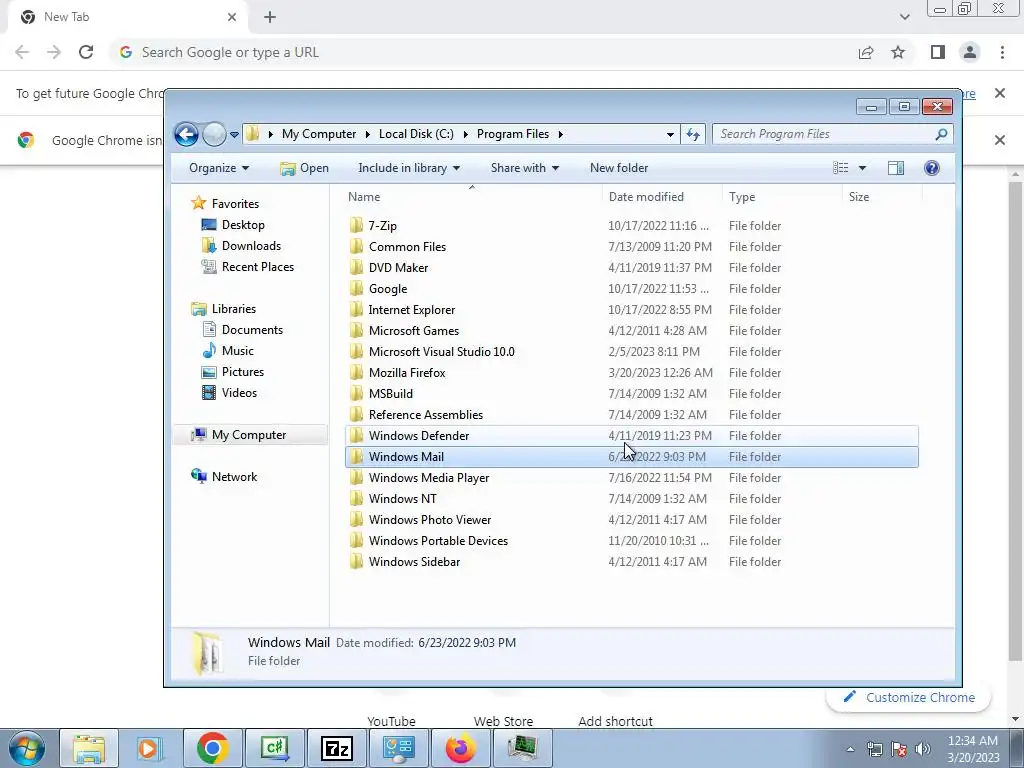Bookmark this tab with Chrome star icon

click(x=898, y=52)
